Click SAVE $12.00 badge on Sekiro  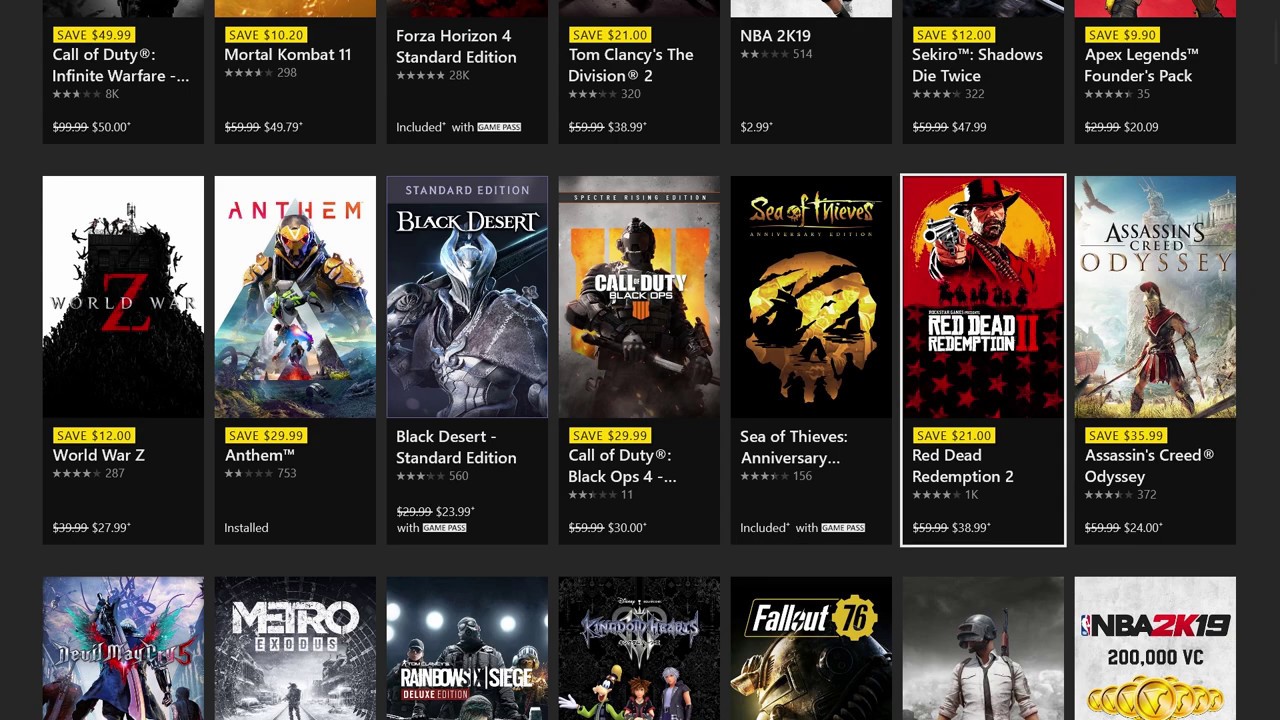tap(954, 35)
